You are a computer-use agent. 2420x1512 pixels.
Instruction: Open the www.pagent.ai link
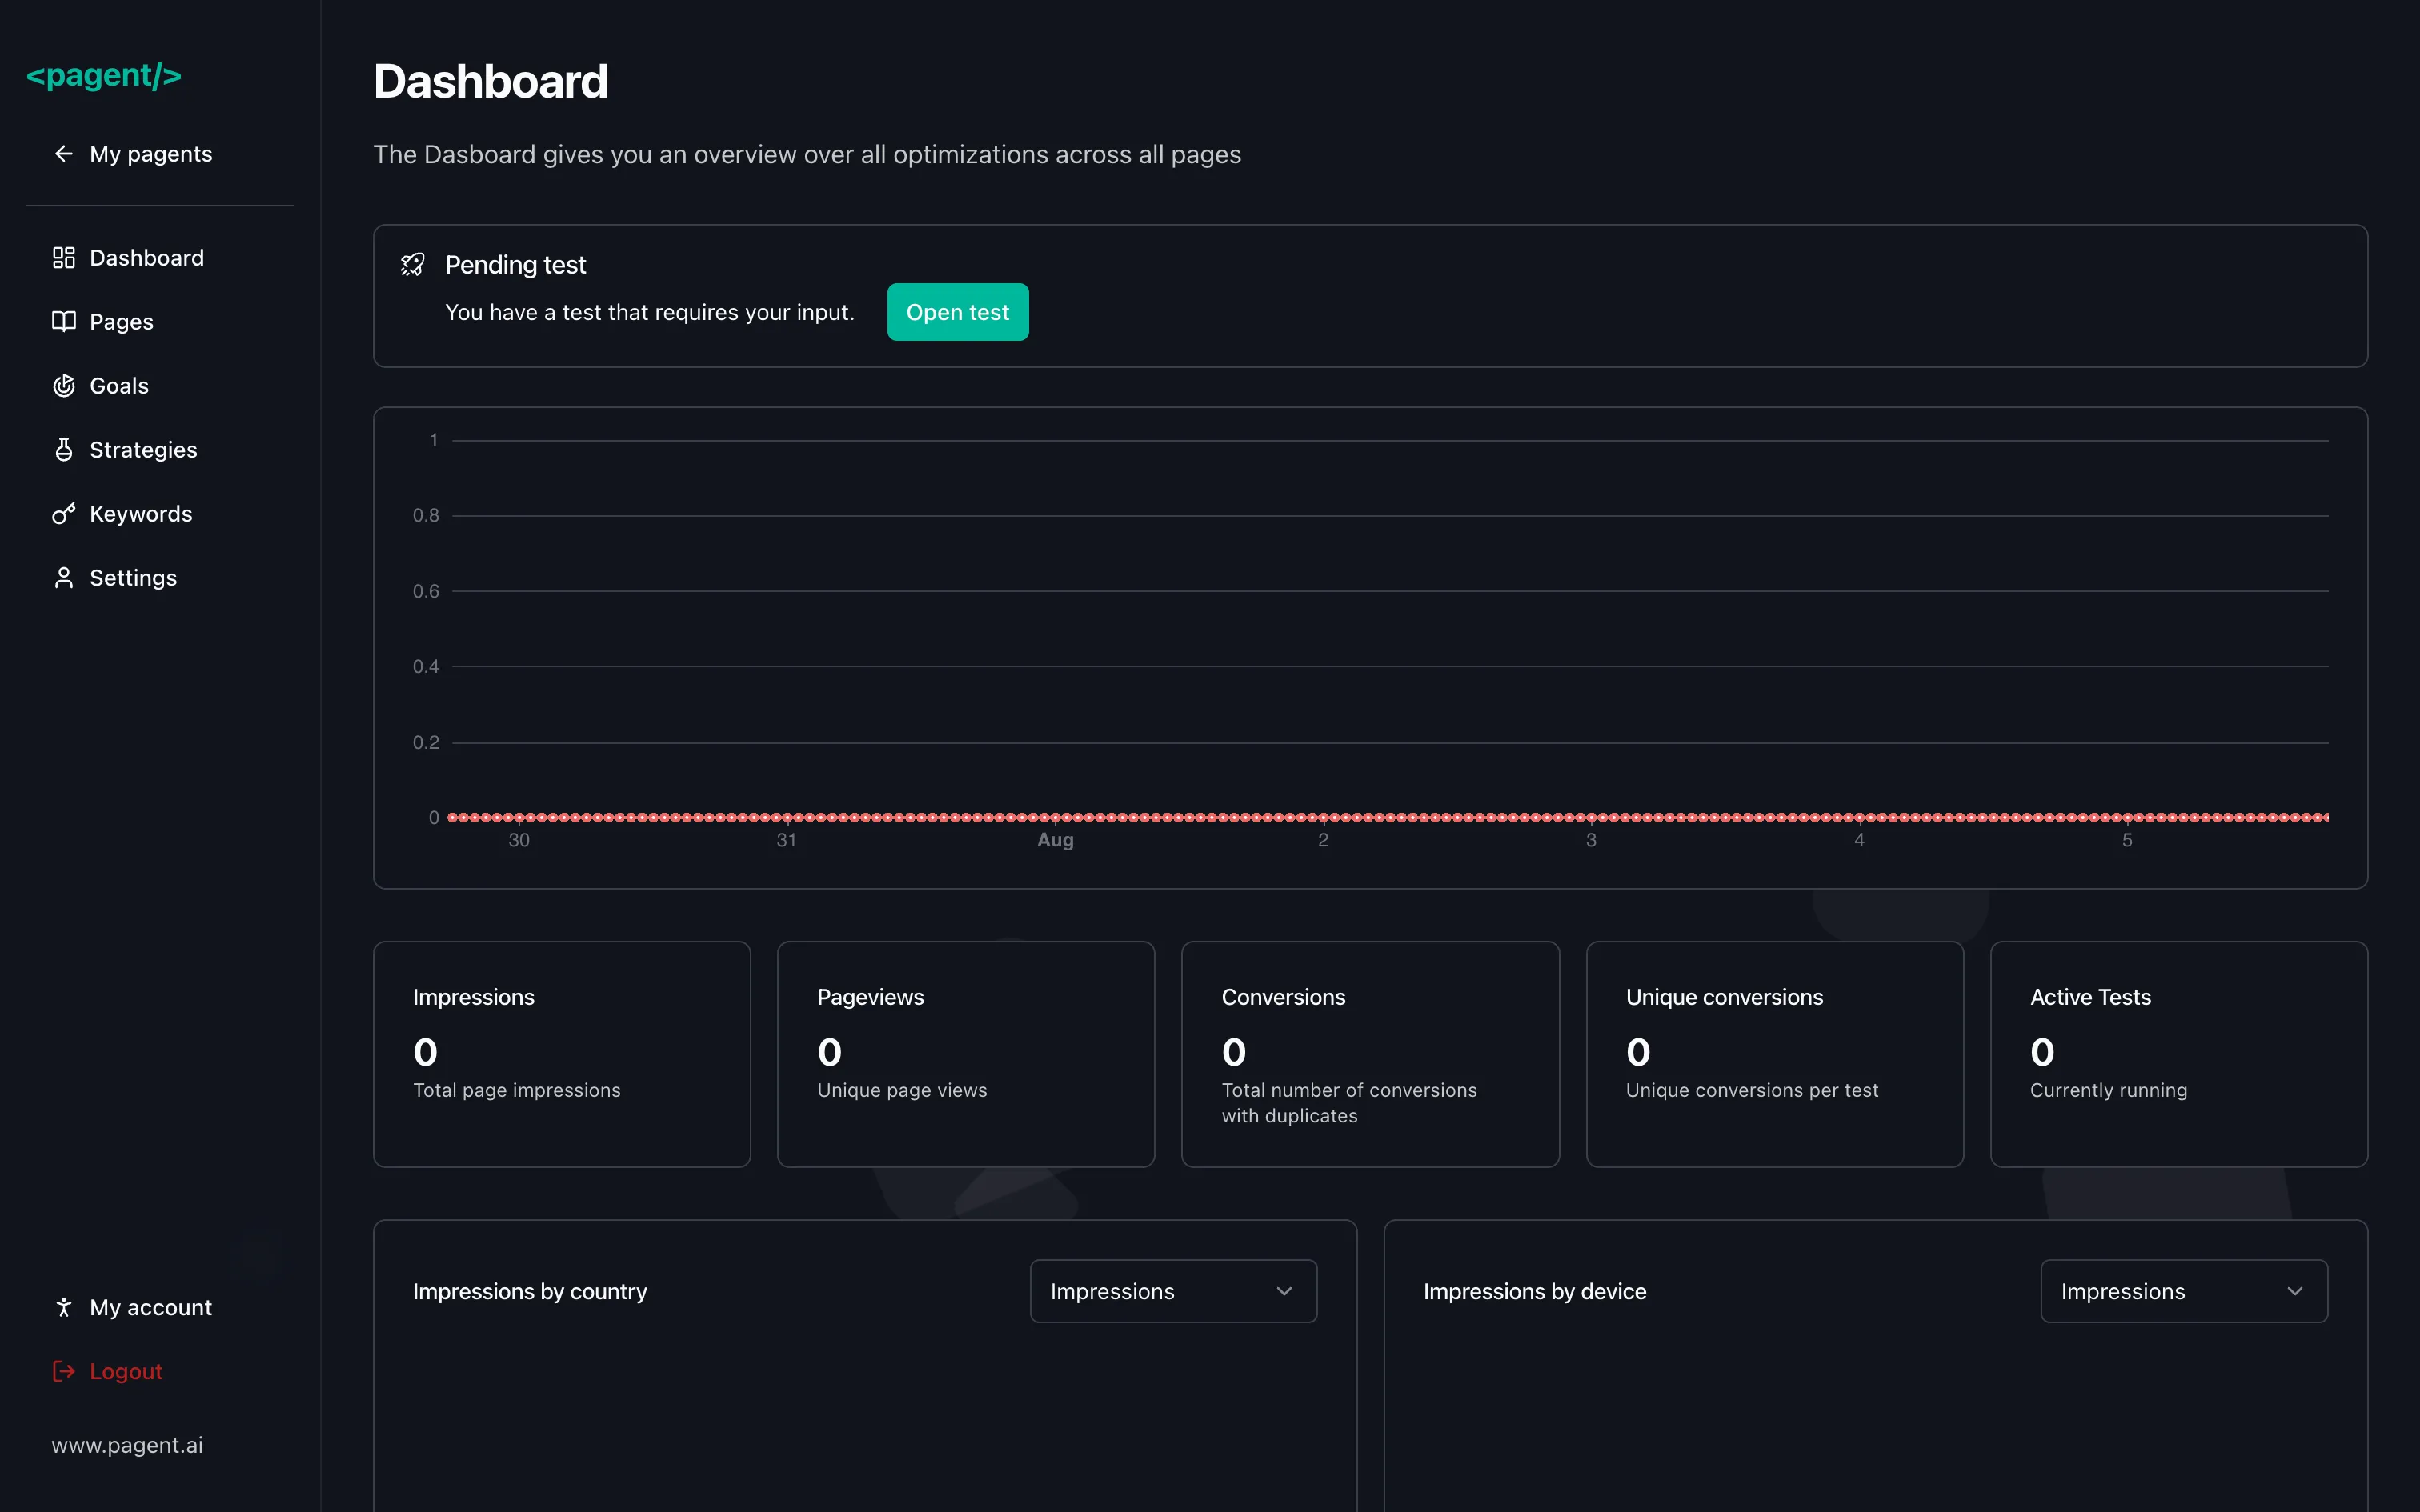click(x=127, y=1445)
